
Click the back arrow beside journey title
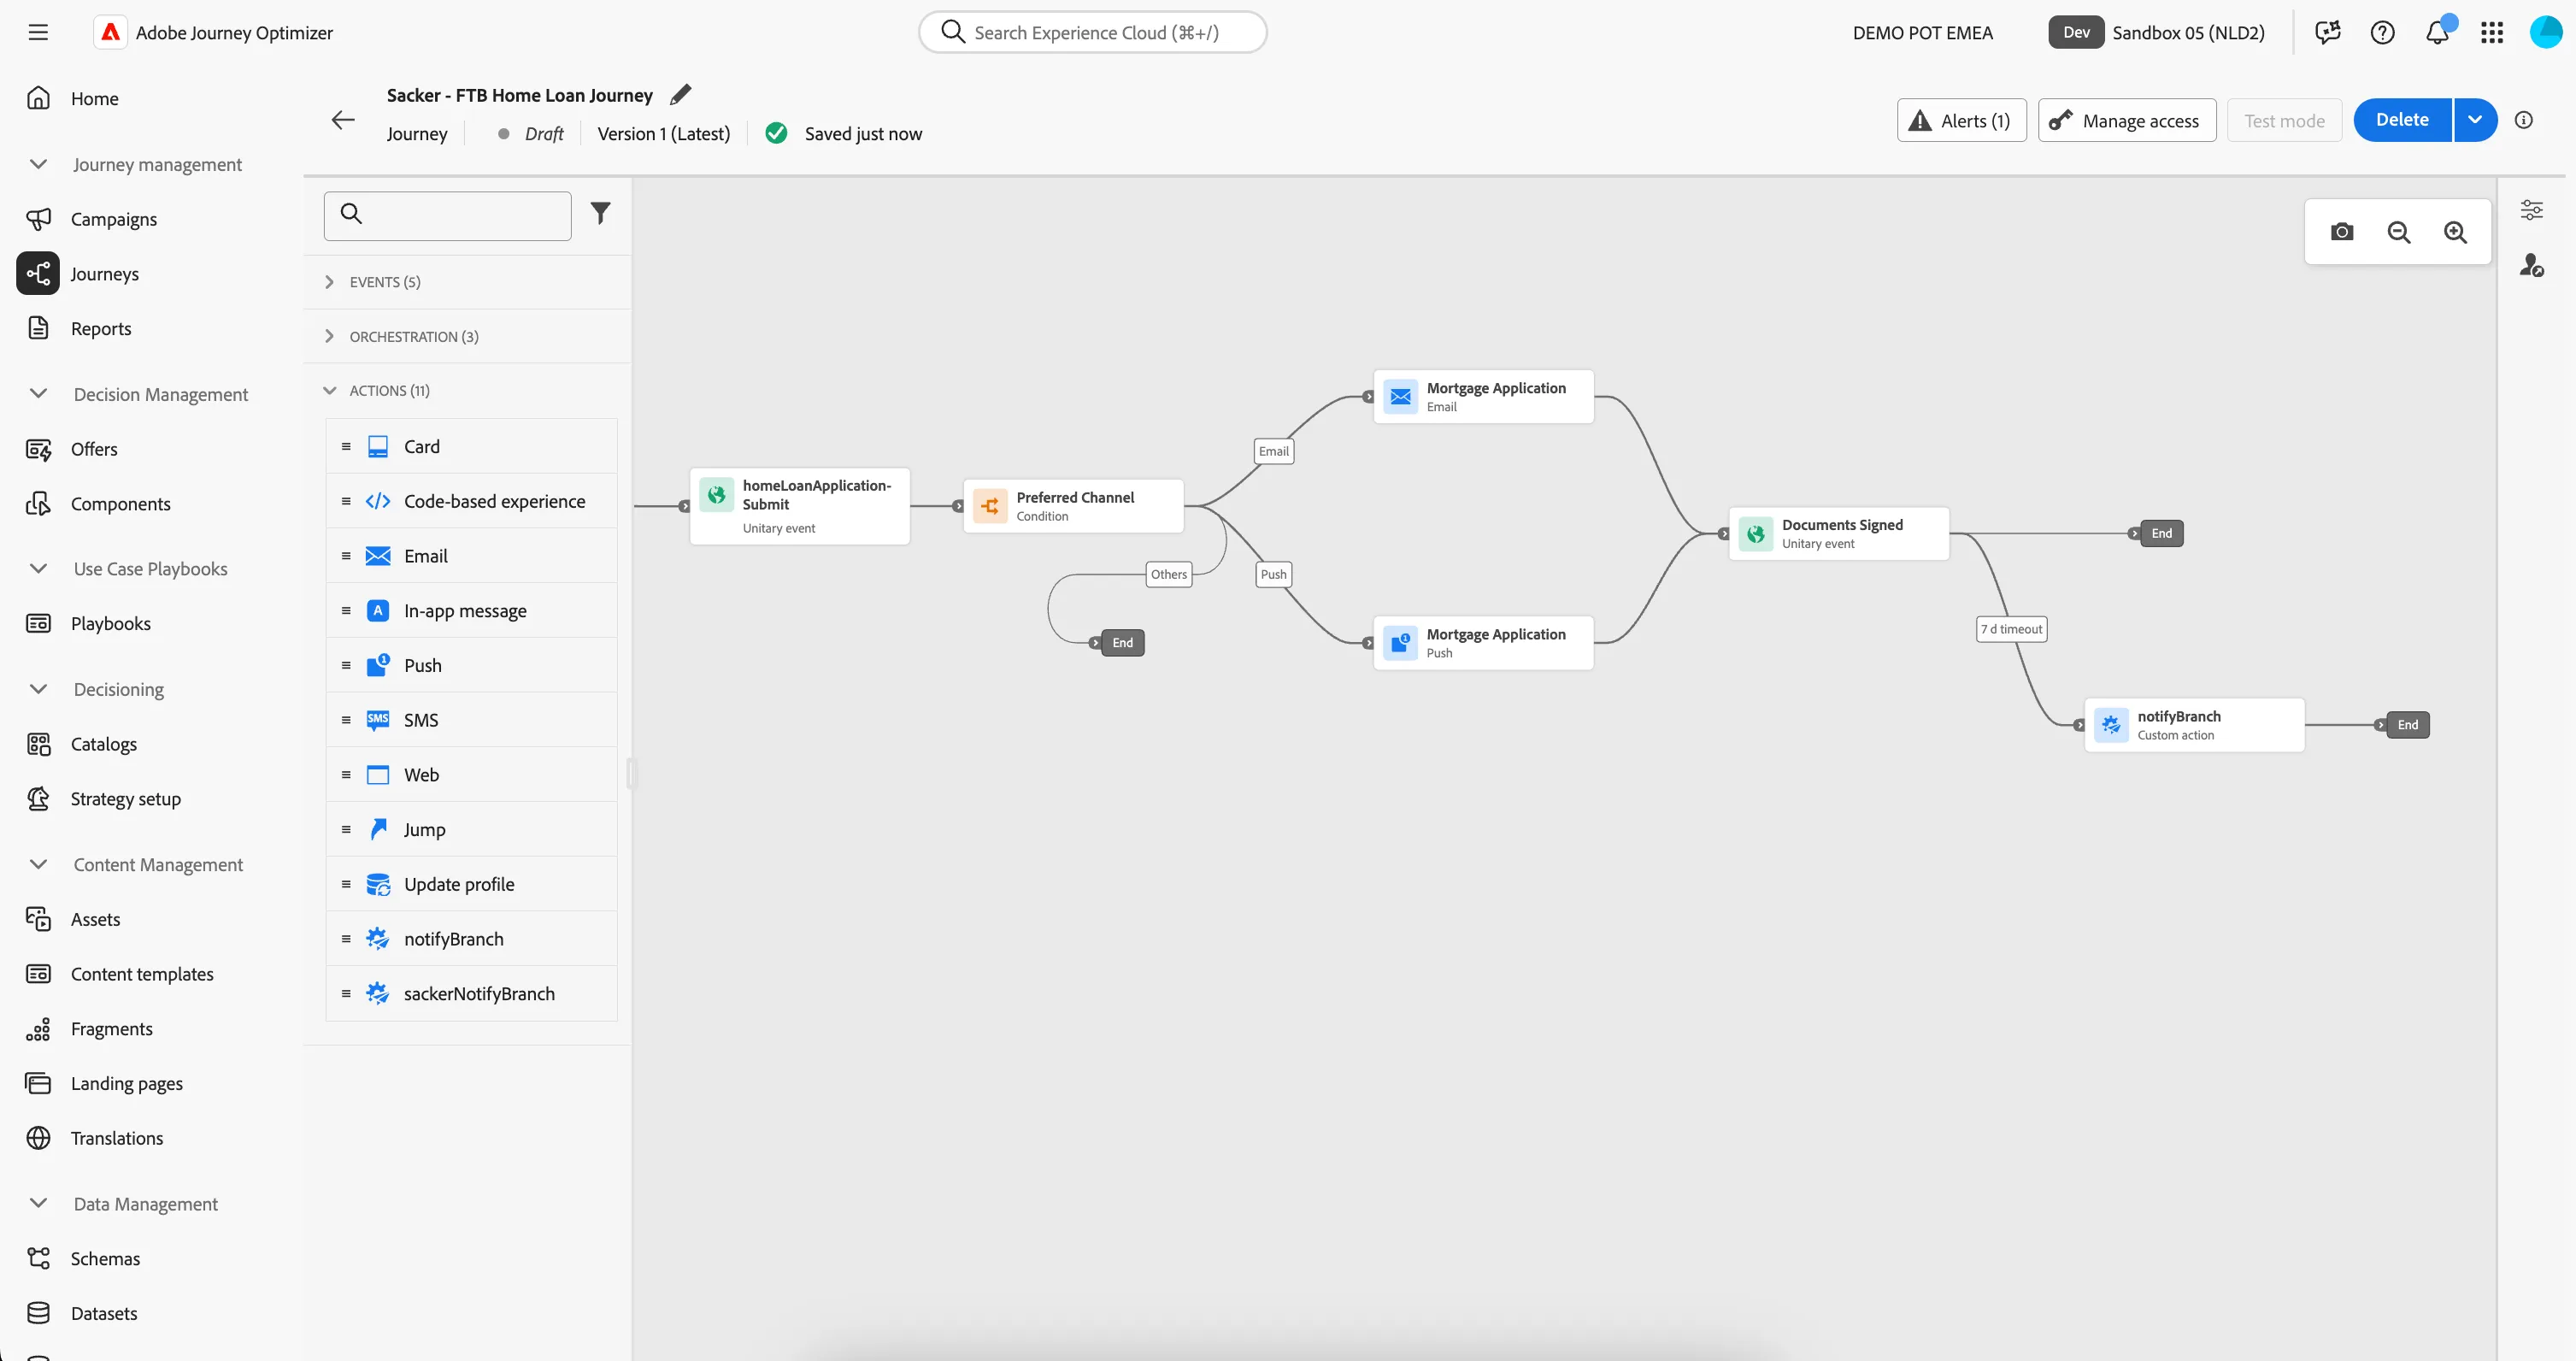coord(343,120)
